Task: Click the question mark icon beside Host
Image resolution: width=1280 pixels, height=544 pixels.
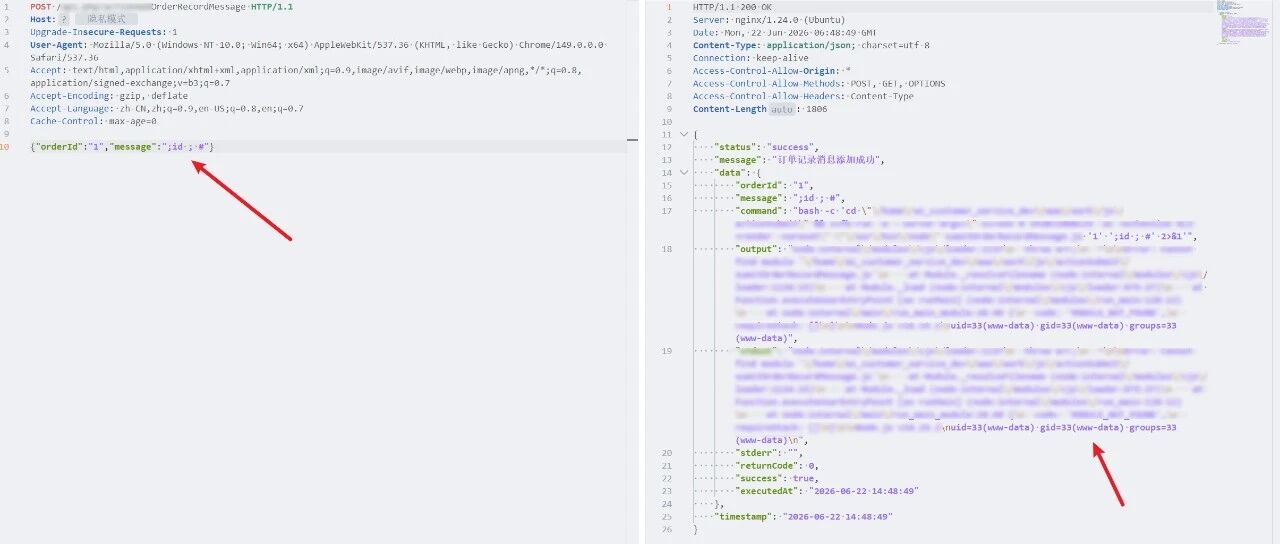Action: point(66,19)
